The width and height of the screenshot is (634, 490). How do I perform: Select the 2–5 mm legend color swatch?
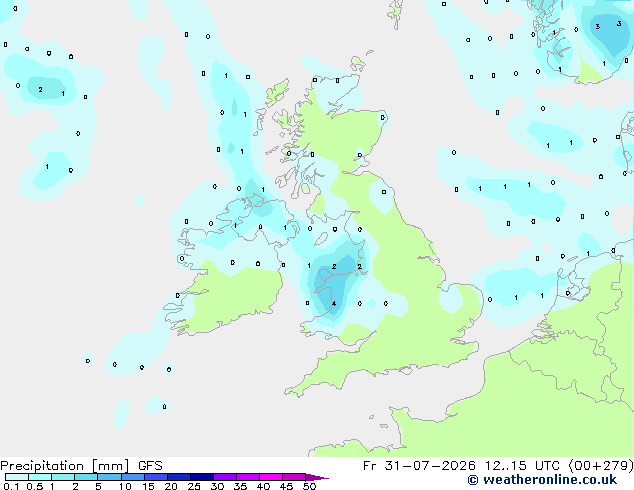(86, 477)
